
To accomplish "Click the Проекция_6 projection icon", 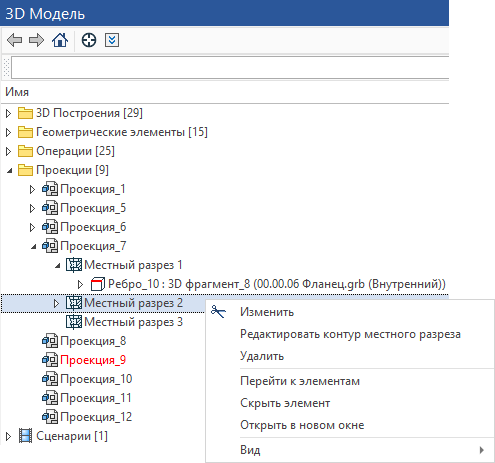I will click(x=50, y=227).
